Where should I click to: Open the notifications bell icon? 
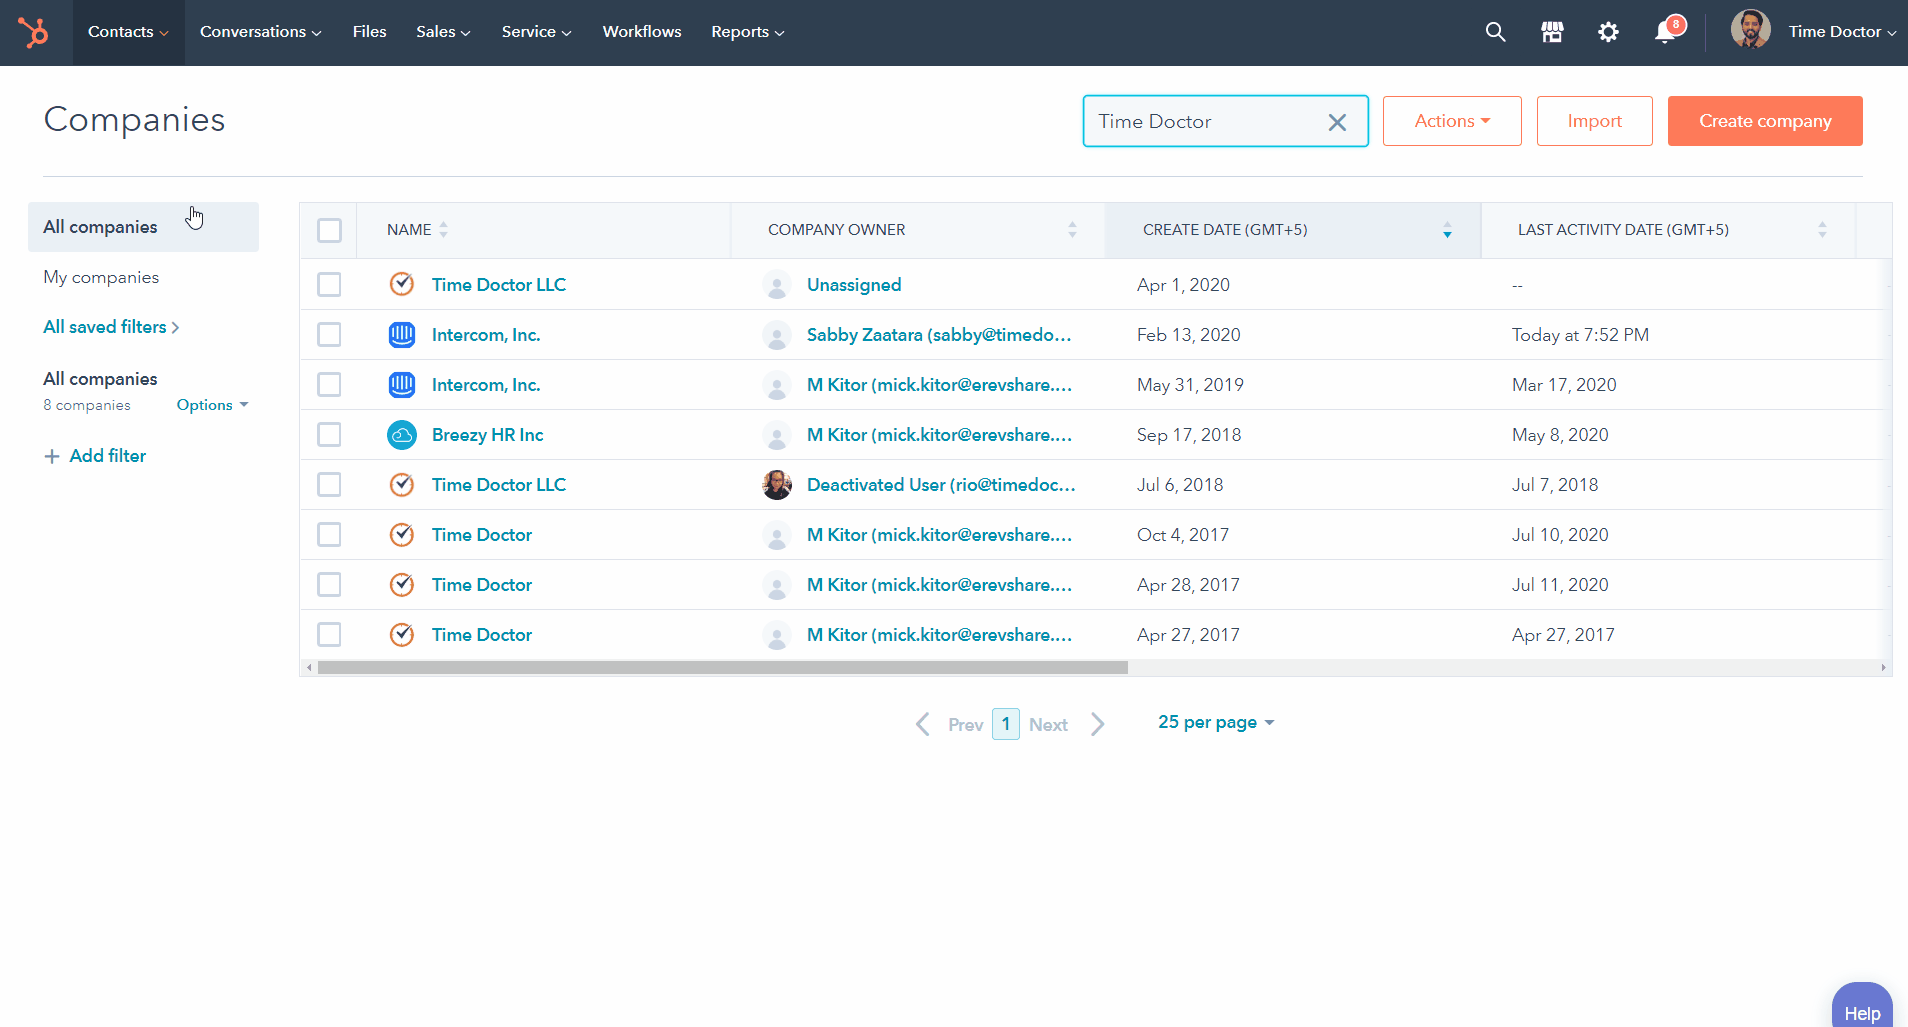point(1667,31)
